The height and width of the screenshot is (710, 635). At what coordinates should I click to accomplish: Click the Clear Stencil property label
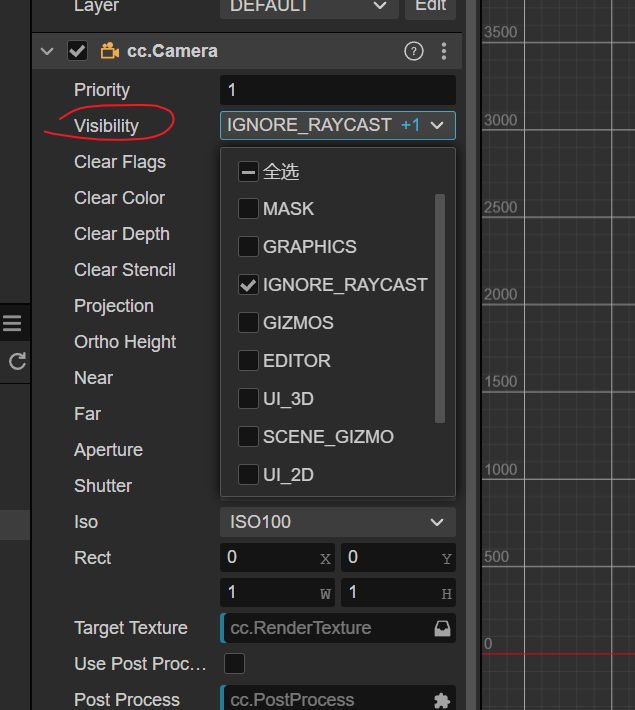(125, 270)
